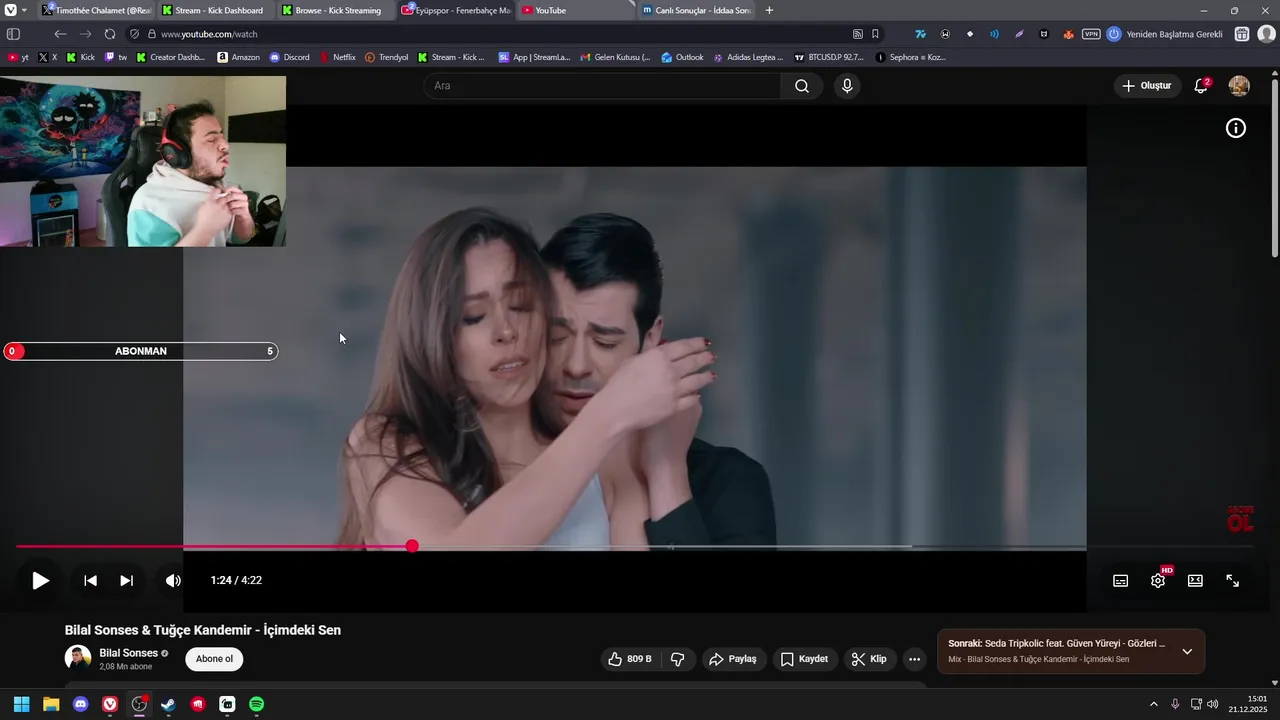Open page feeds RSS icon
Image resolution: width=1280 pixels, height=720 pixels.
click(x=857, y=34)
